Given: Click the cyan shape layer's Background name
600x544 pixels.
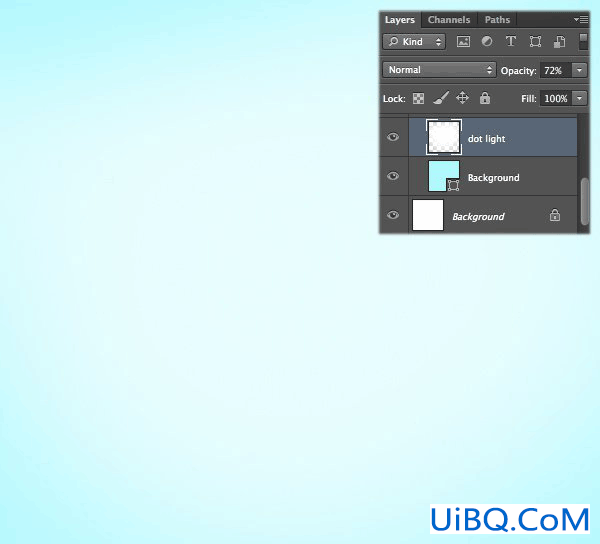Looking at the screenshot, I should coord(494,178).
